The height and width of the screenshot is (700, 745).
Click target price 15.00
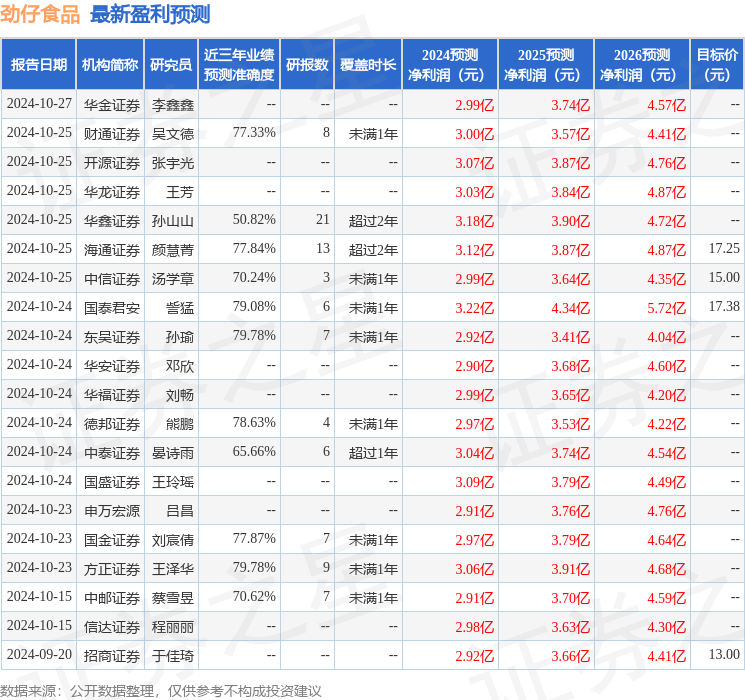click(724, 278)
